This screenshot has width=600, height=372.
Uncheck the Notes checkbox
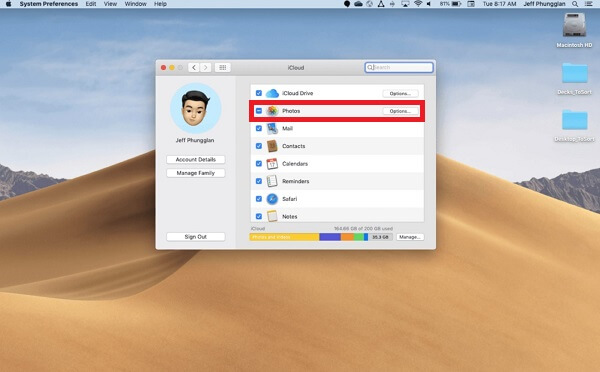tap(259, 216)
